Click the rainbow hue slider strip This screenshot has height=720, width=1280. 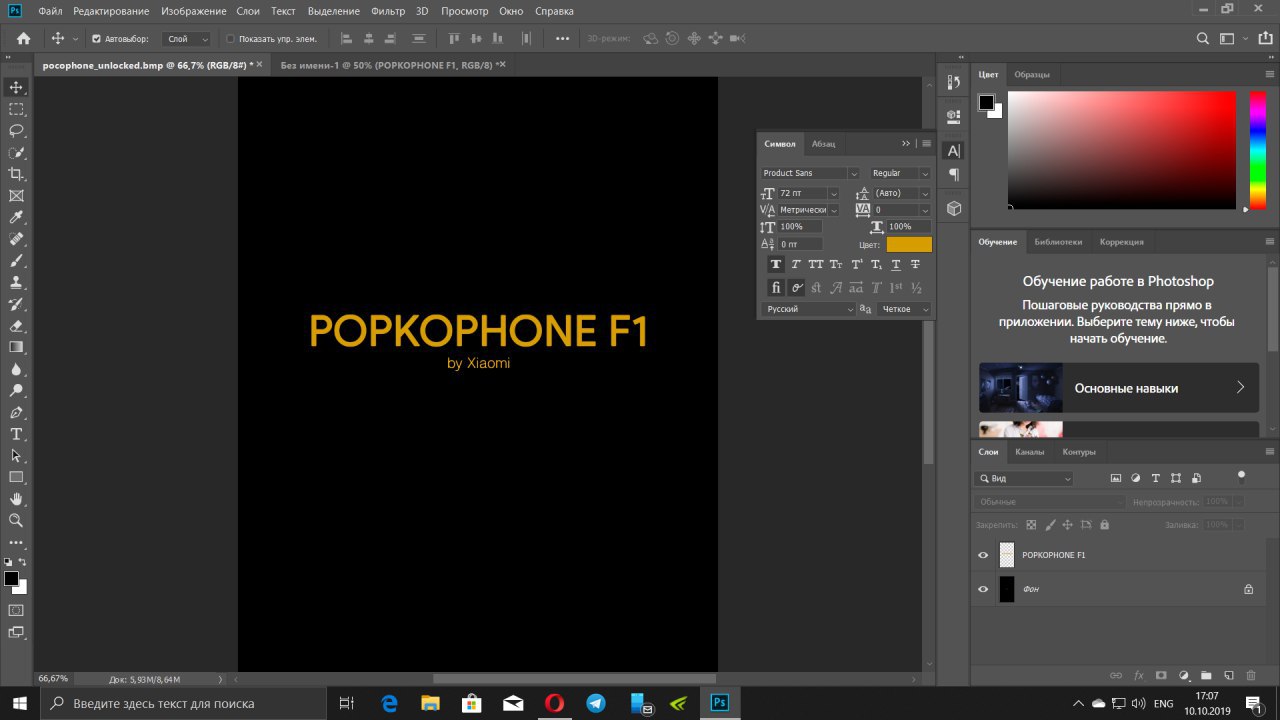click(1258, 150)
